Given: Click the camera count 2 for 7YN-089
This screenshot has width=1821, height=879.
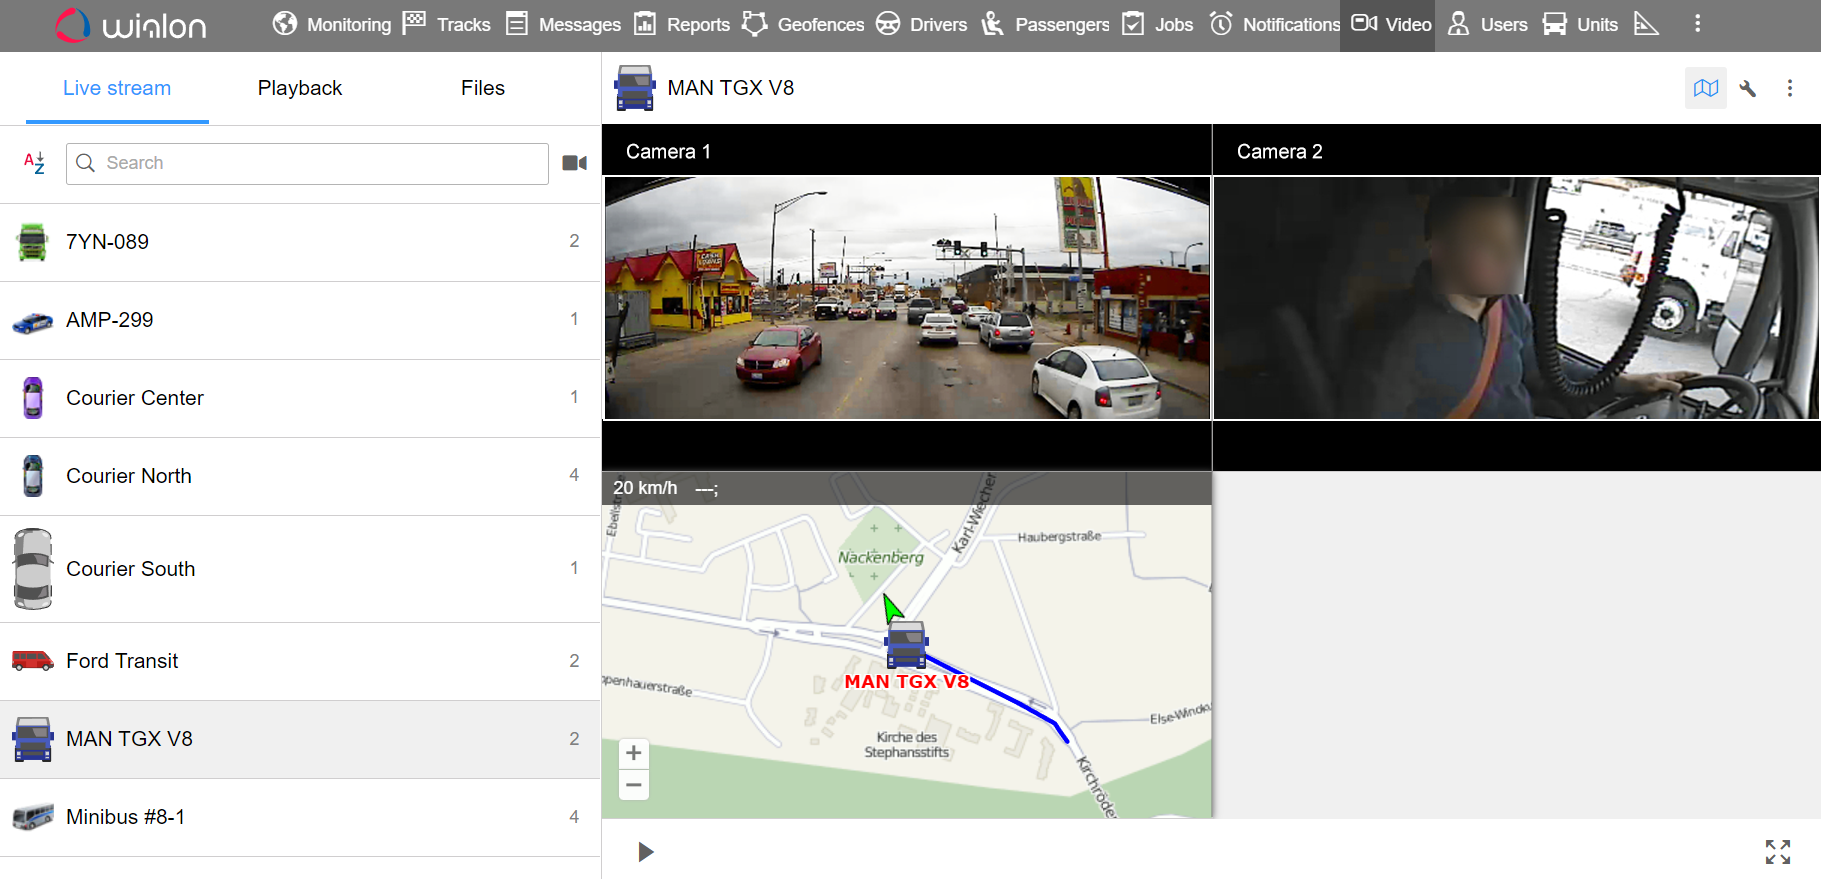Looking at the screenshot, I should click(x=574, y=241).
